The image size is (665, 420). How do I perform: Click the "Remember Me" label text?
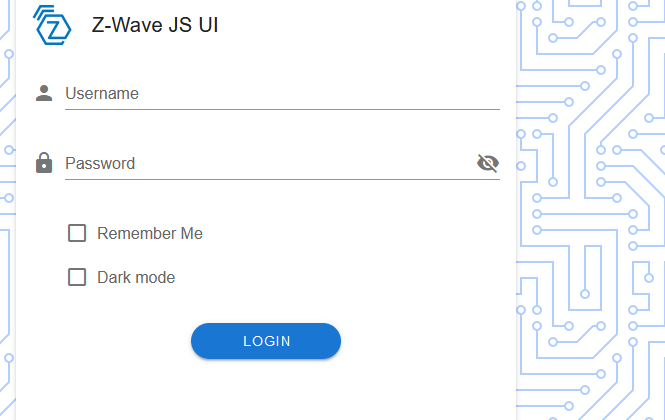(150, 233)
